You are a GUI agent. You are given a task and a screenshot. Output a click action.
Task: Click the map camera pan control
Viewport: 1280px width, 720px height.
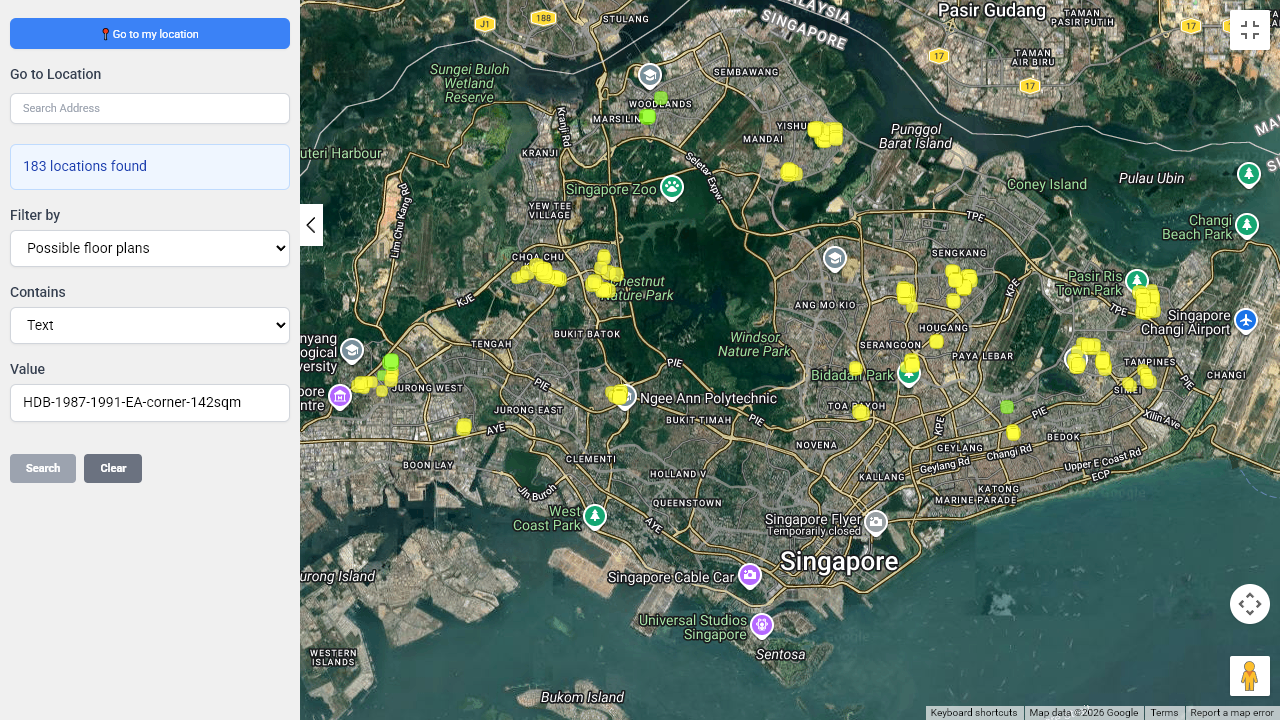pyautogui.click(x=1249, y=604)
